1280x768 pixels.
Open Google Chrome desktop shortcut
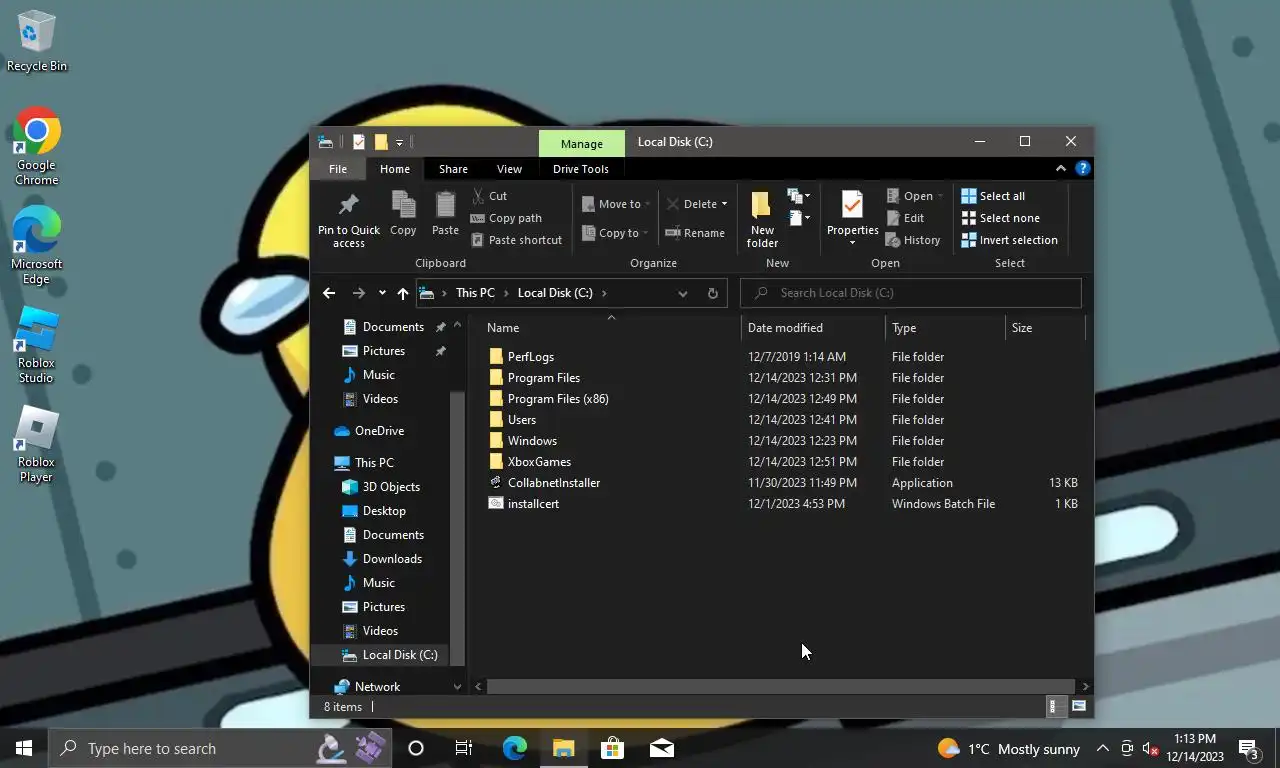(x=36, y=147)
